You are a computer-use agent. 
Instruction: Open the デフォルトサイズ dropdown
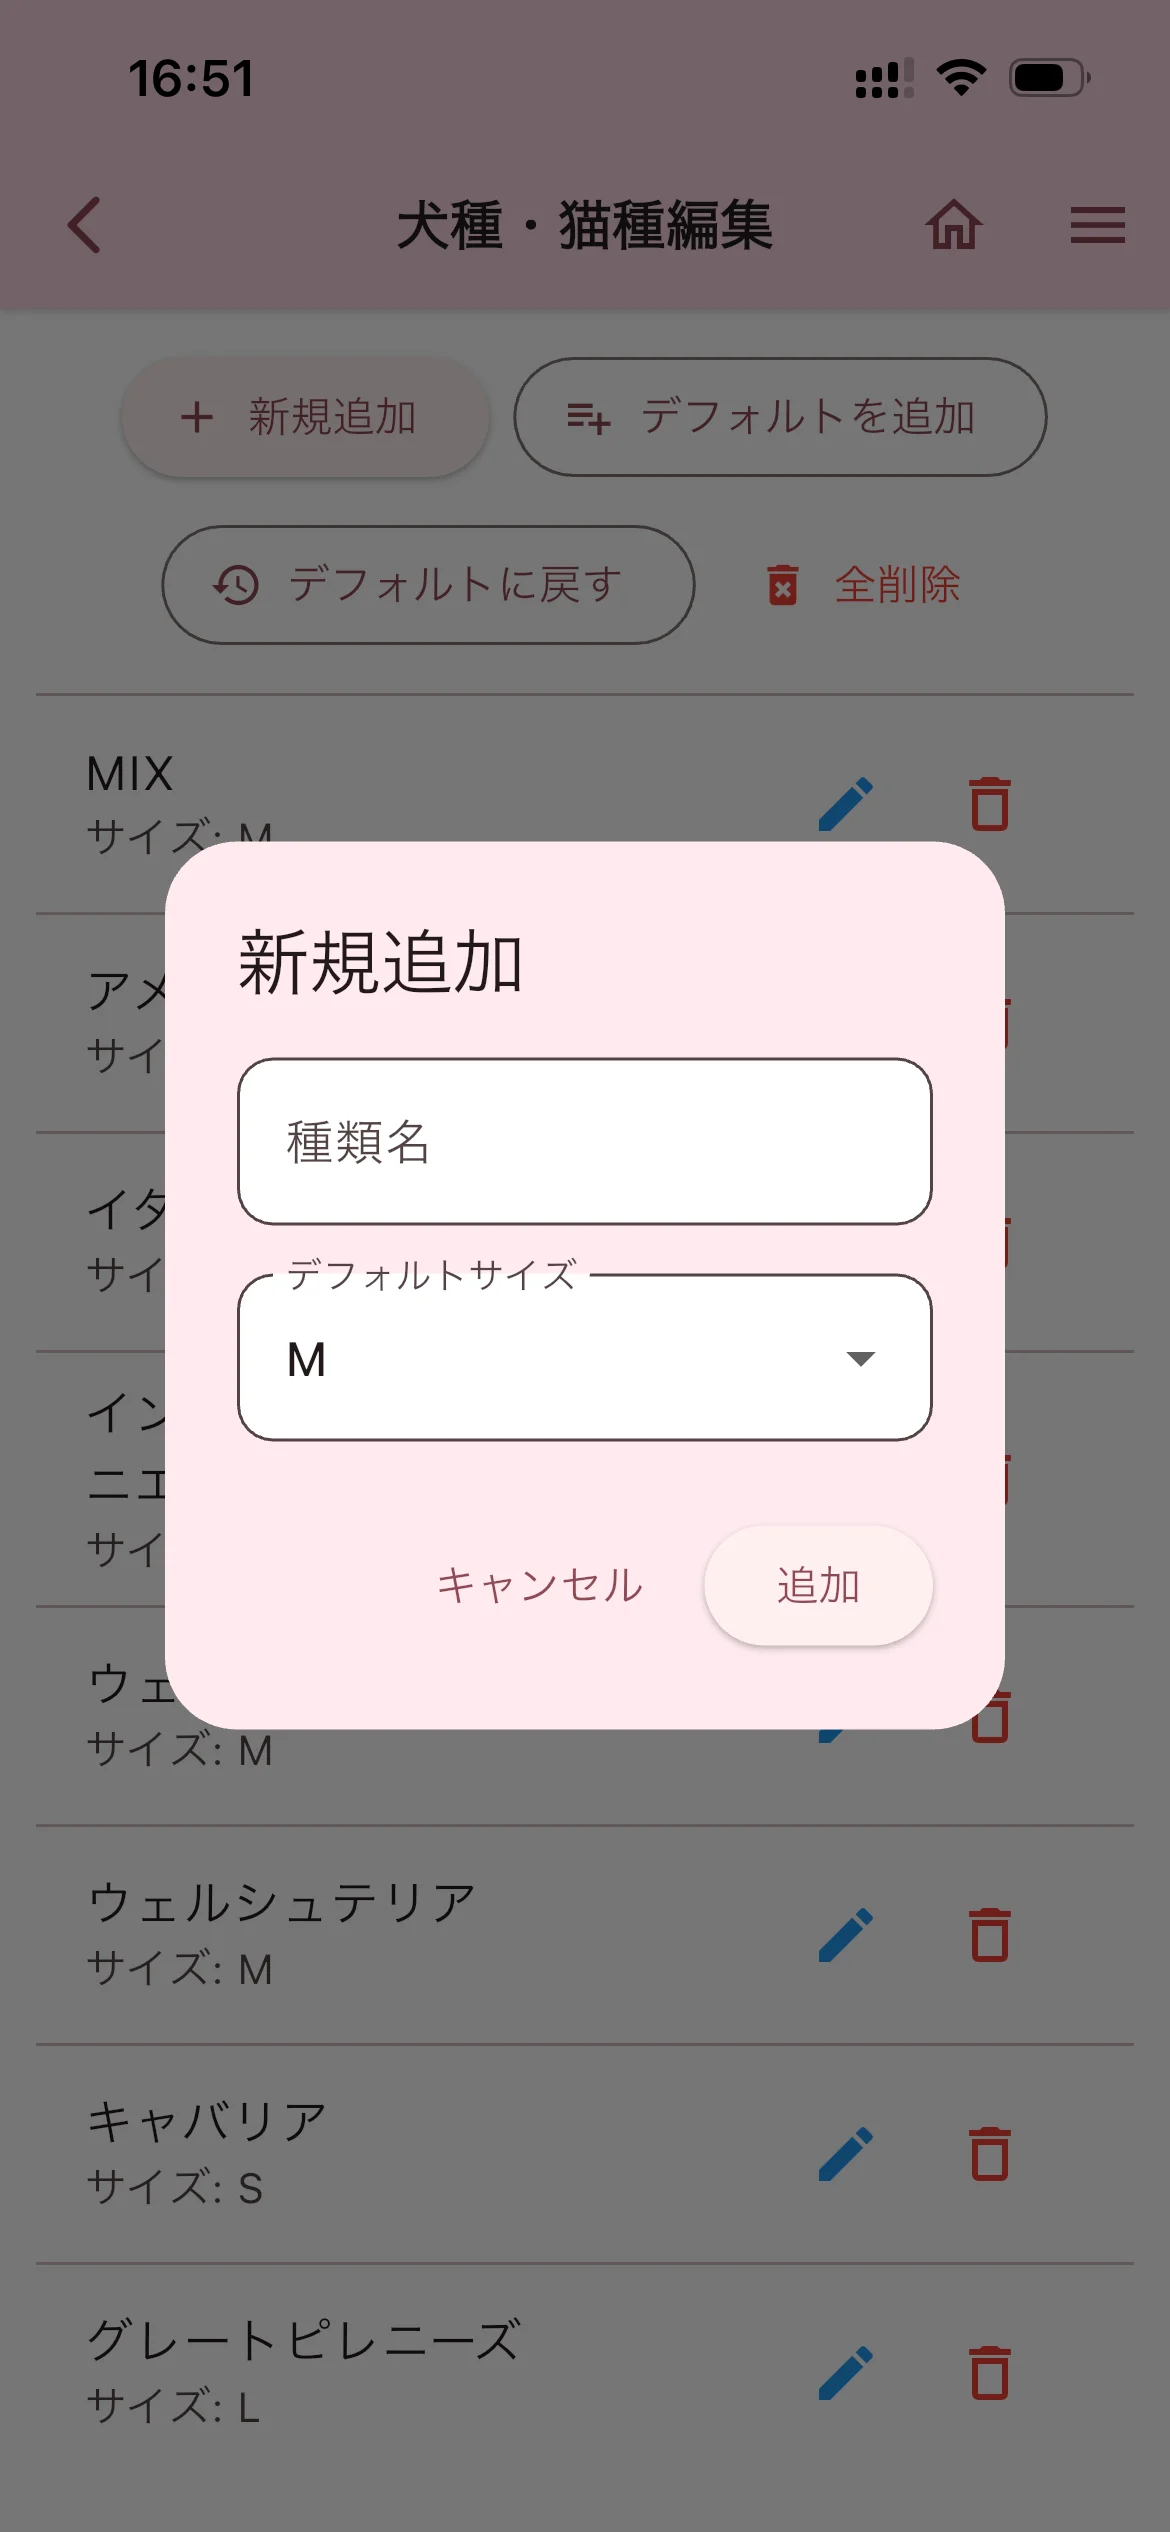584,1358
